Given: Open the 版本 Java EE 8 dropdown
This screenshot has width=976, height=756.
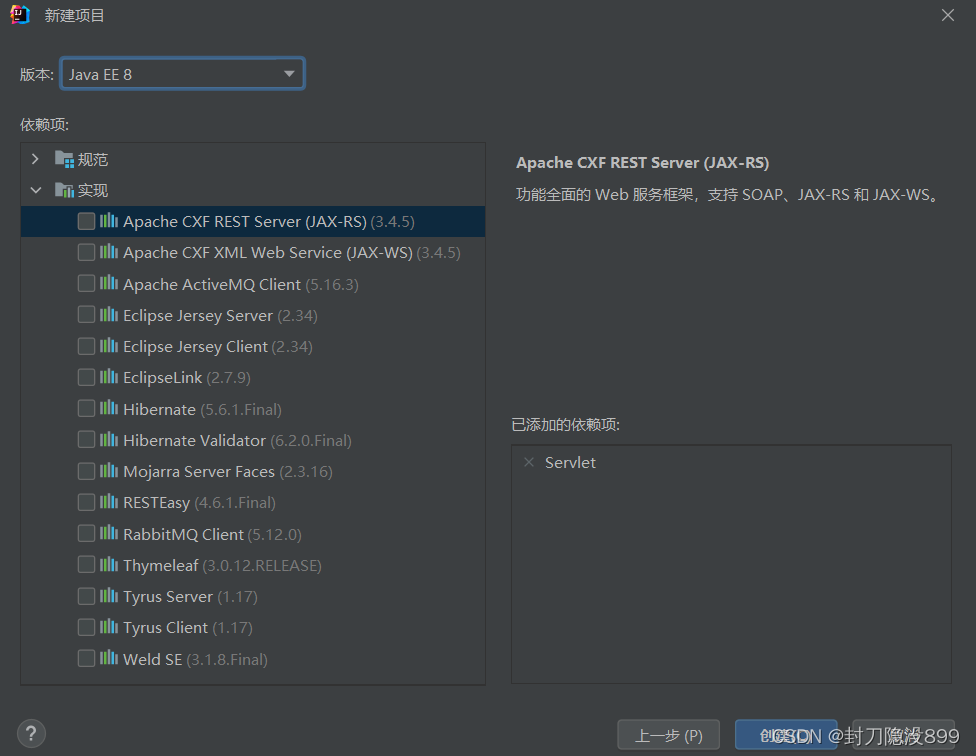Looking at the screenshot, I should [182, 74].
